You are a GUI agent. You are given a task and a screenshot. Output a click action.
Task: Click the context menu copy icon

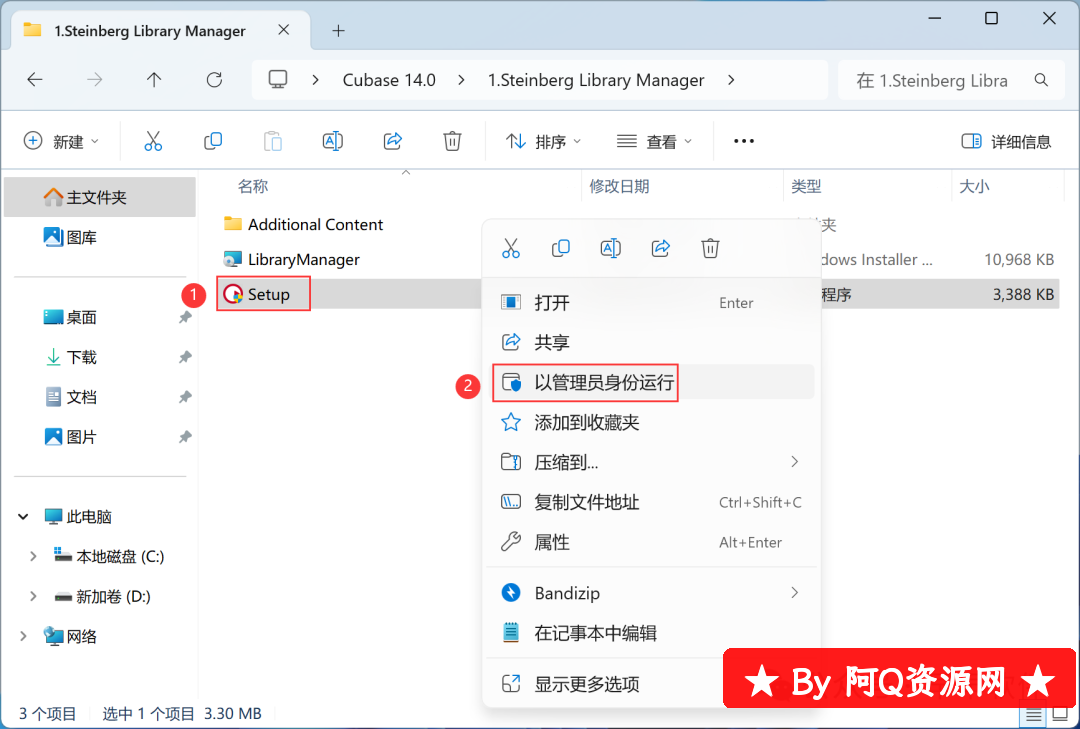pos(561,248)
